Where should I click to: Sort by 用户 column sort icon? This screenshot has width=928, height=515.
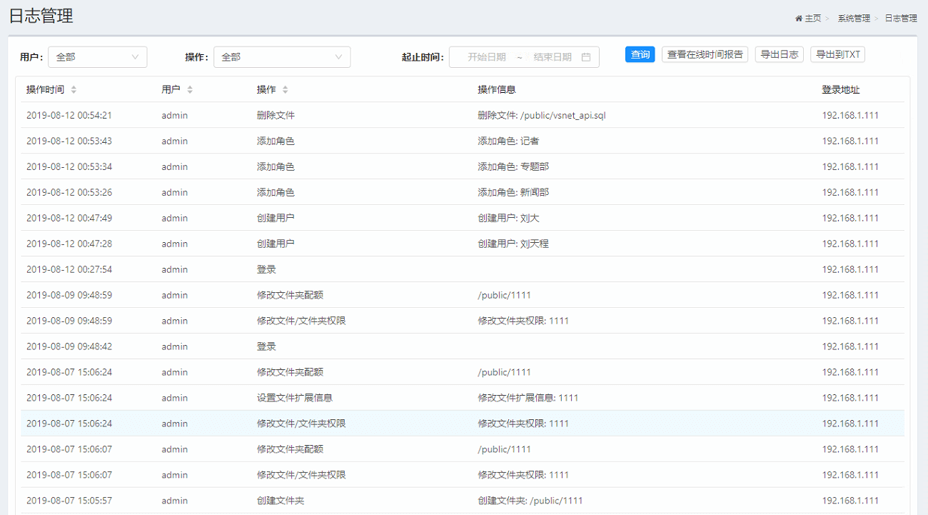(x=190, y=90)
